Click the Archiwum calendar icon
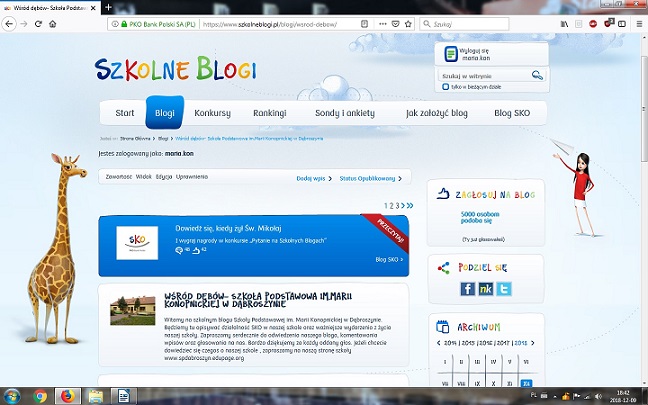This screenshot has width=648, height=405. point(443,326)
